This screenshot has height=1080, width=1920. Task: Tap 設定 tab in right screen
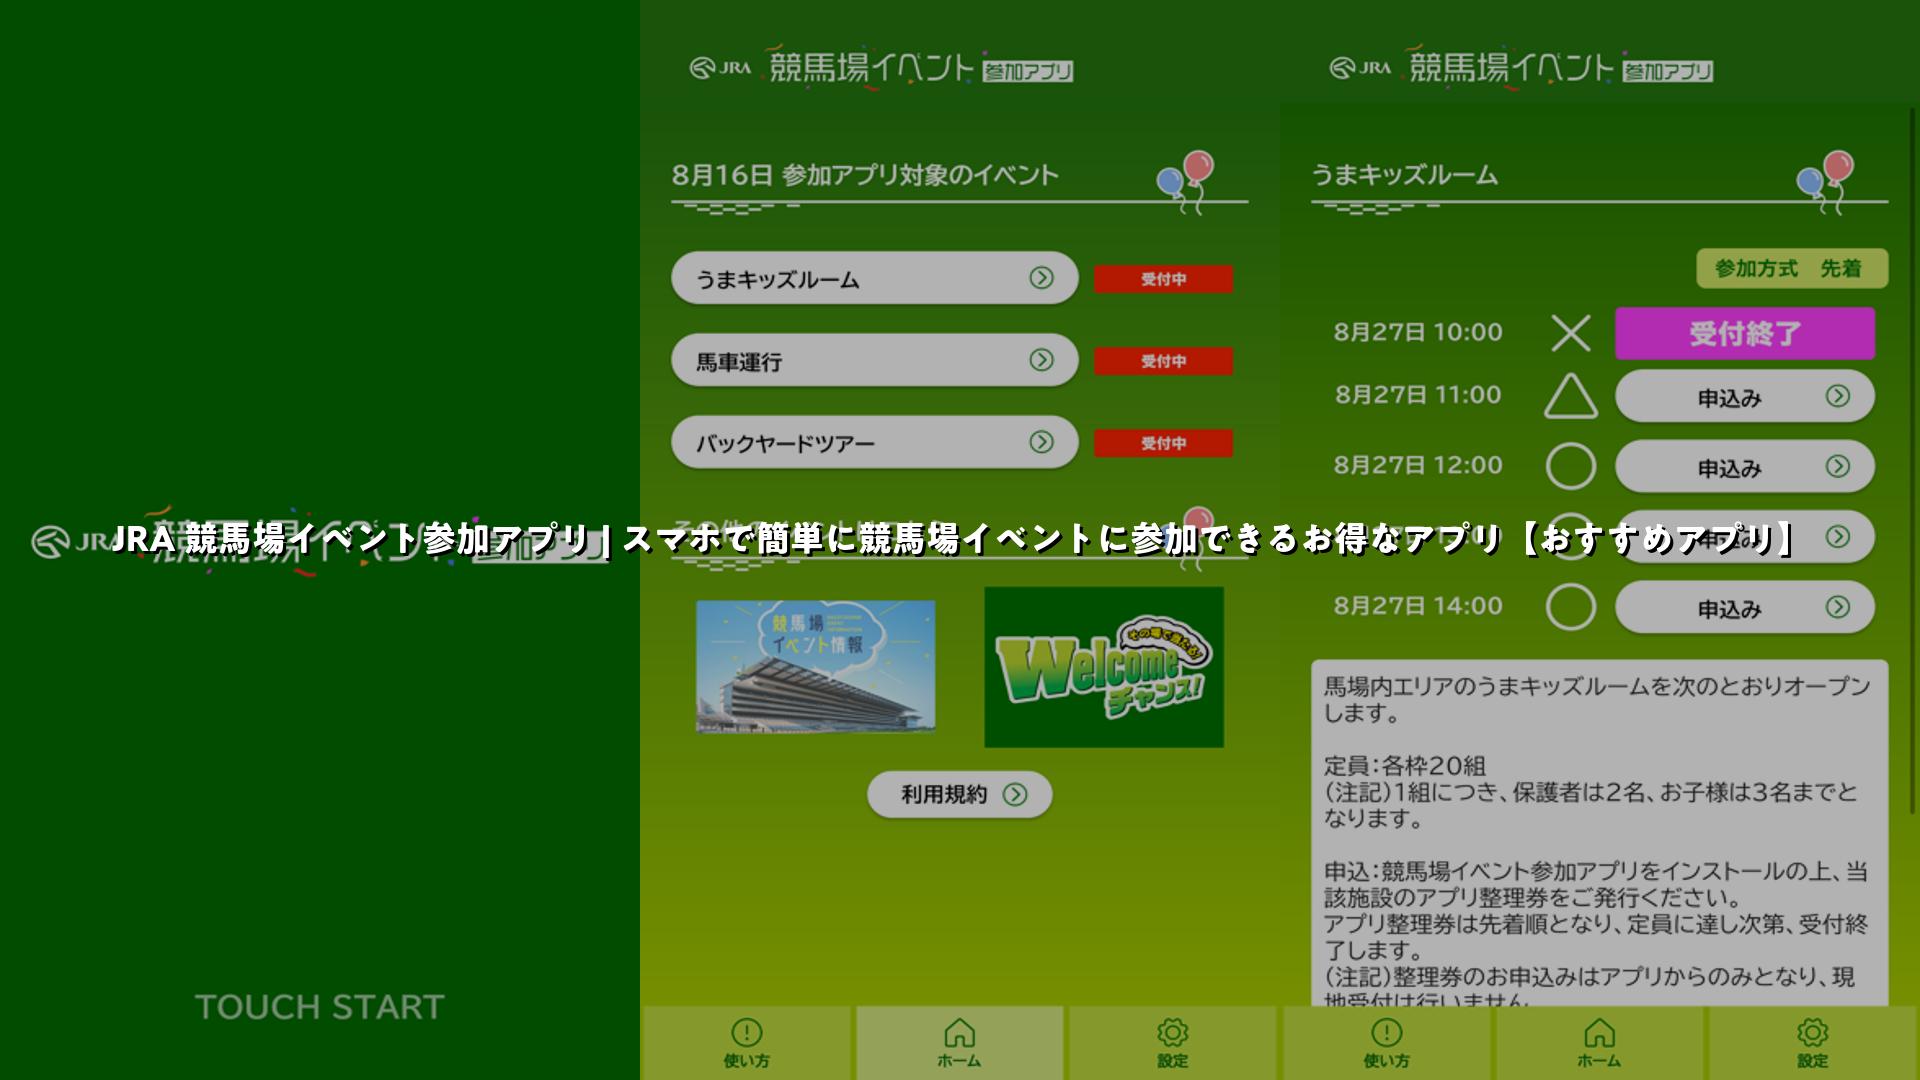(x=1812, y=1043)
